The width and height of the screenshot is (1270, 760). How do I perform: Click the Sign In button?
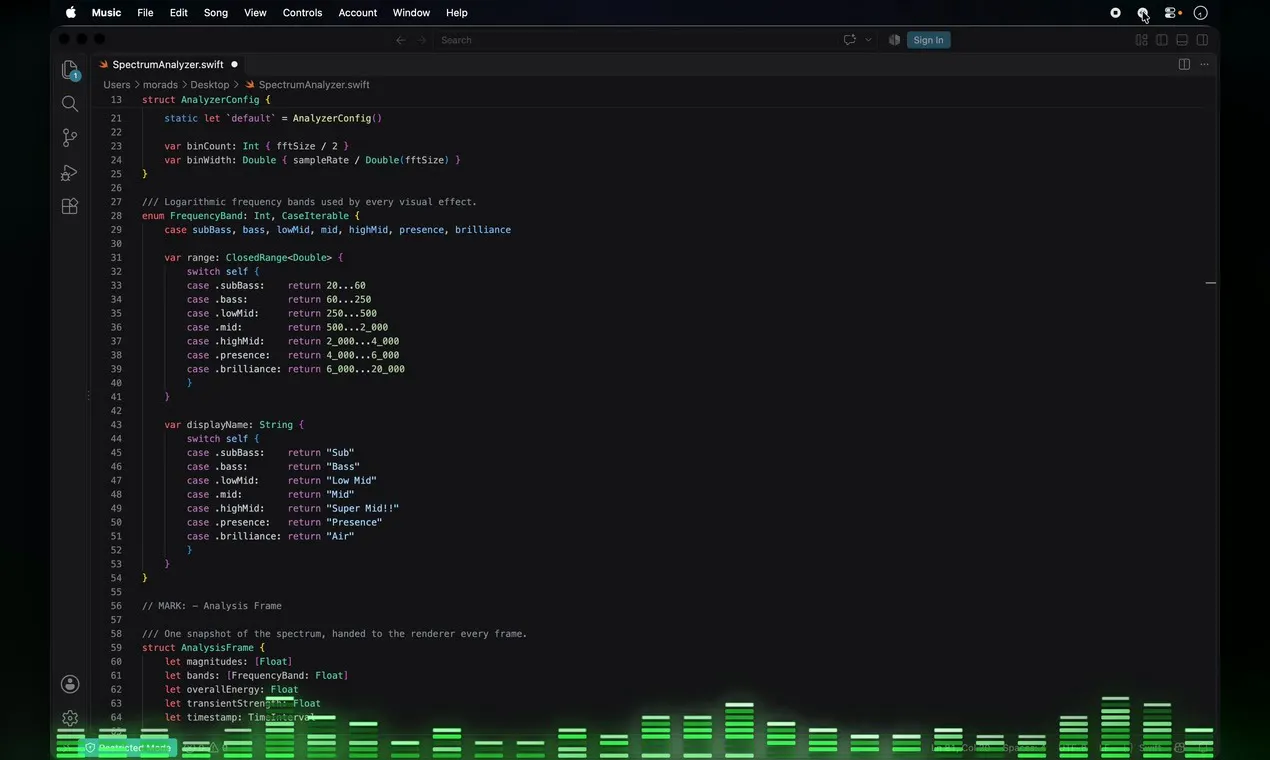tap(928, 40)
